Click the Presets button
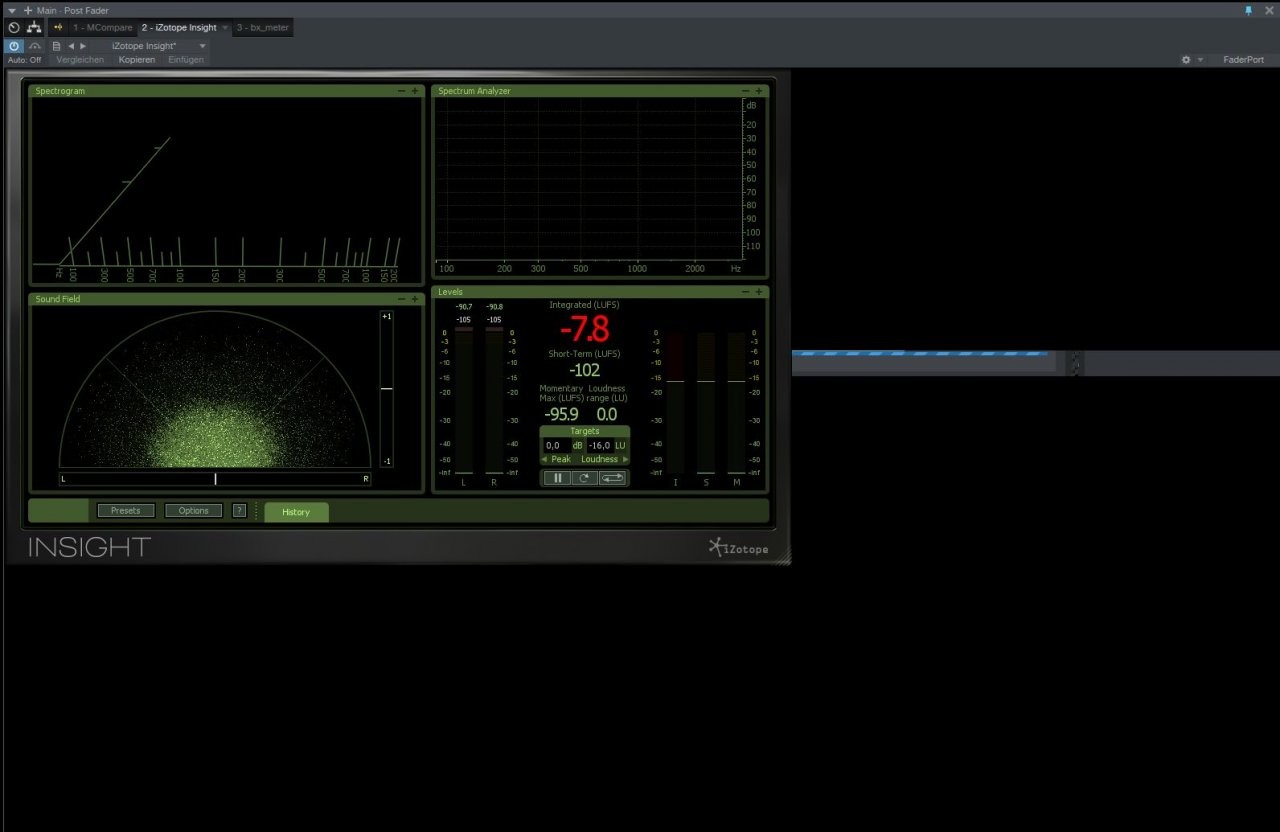 click(x=126, y=511)
